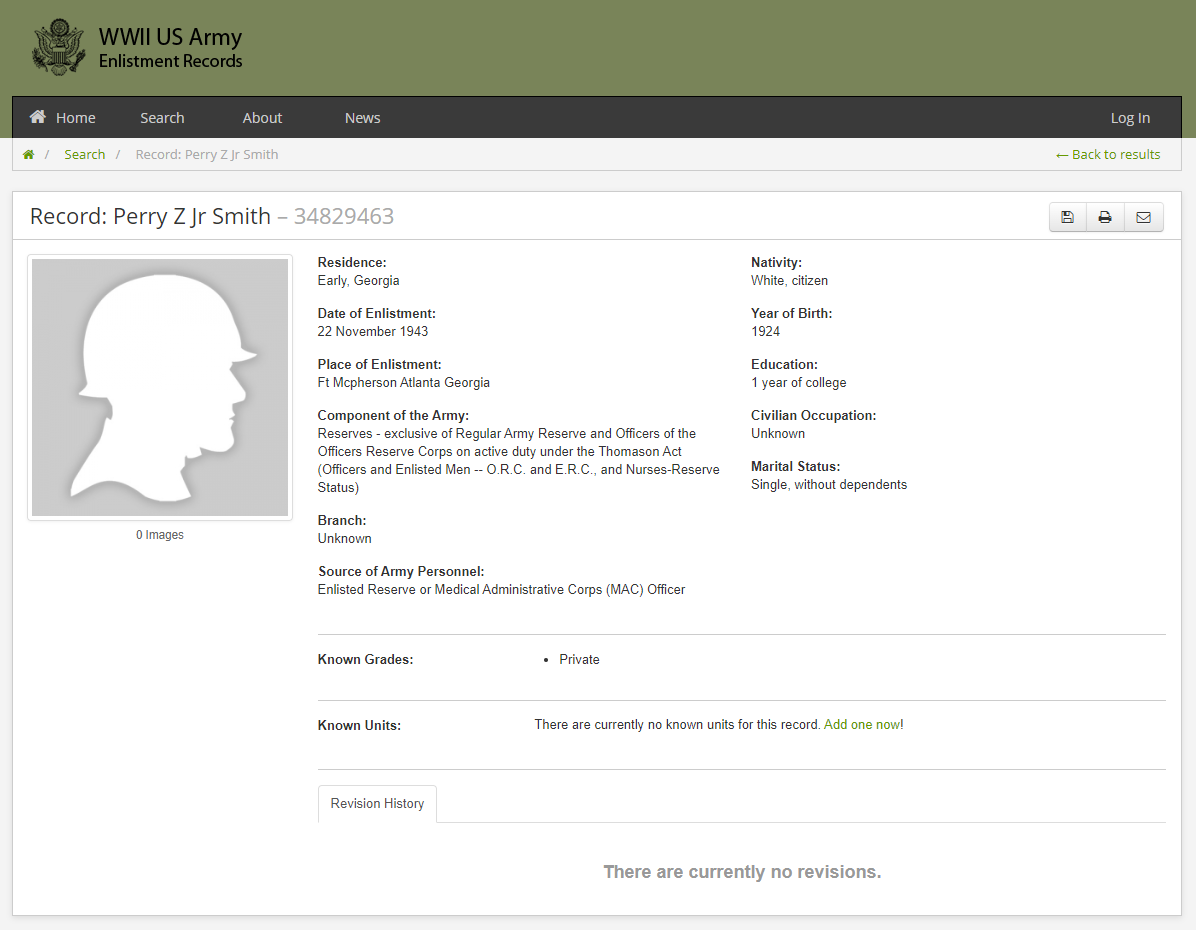Open the About menu item

point(262,118)
